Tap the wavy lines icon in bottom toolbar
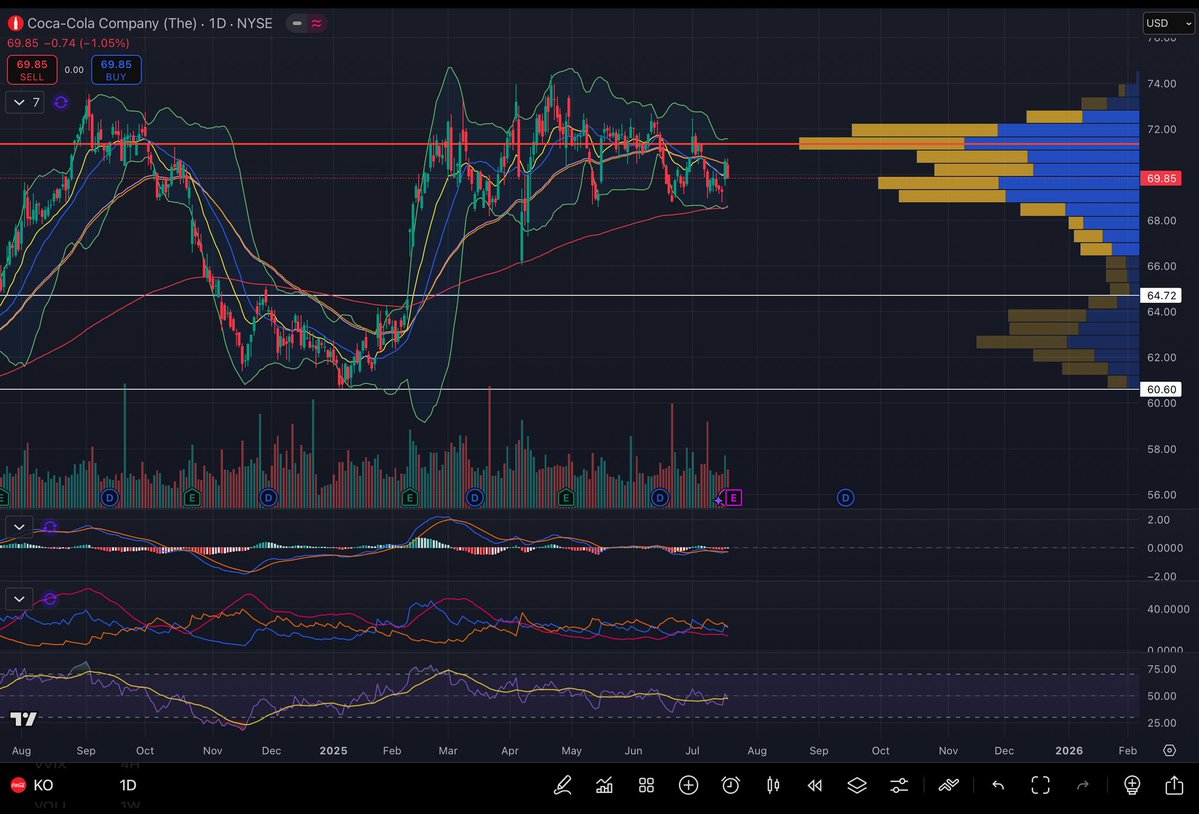The image size is (1199, 814). click(949, 784)
